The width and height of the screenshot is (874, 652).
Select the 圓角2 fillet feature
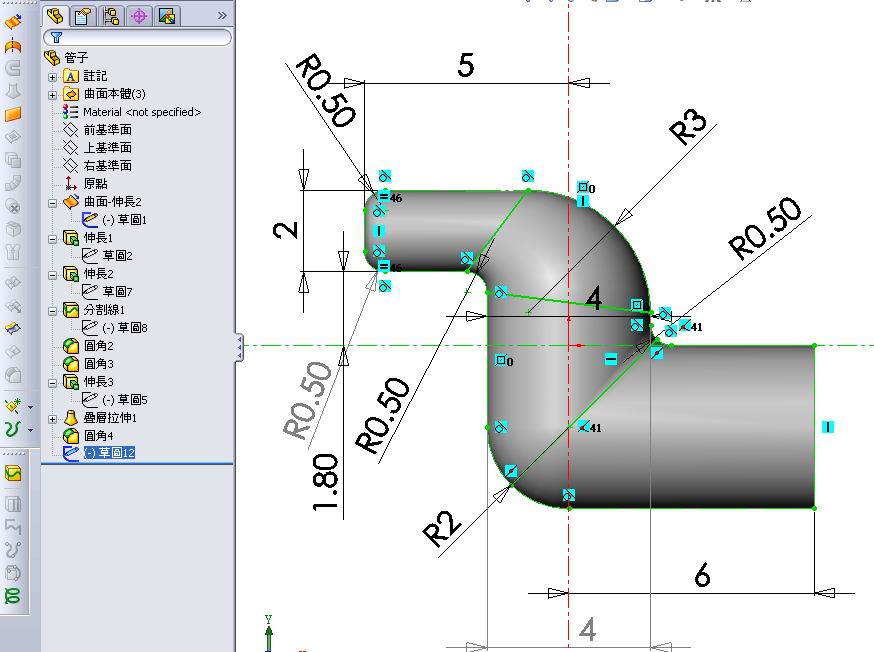point(88,346)
